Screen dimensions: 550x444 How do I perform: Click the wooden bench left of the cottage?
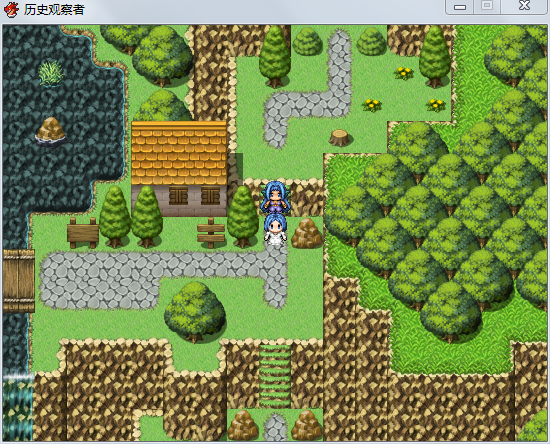[x=83, y=233]
